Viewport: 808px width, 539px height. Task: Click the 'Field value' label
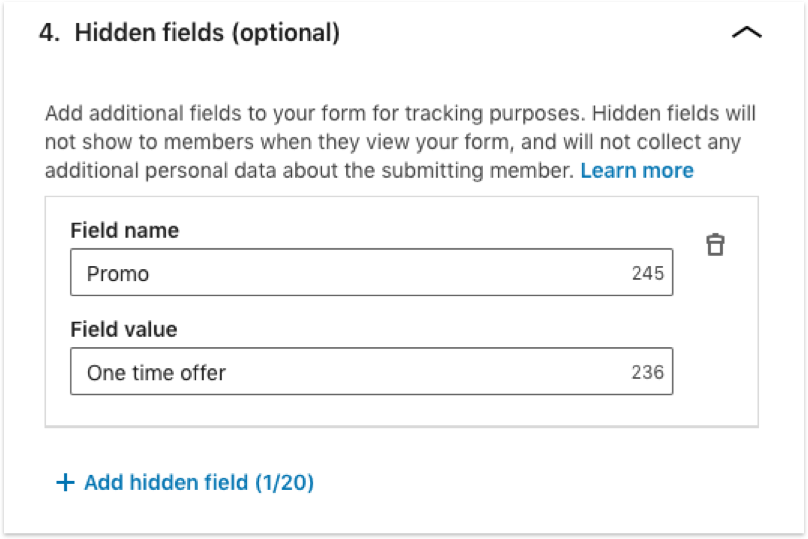point(124,329)
